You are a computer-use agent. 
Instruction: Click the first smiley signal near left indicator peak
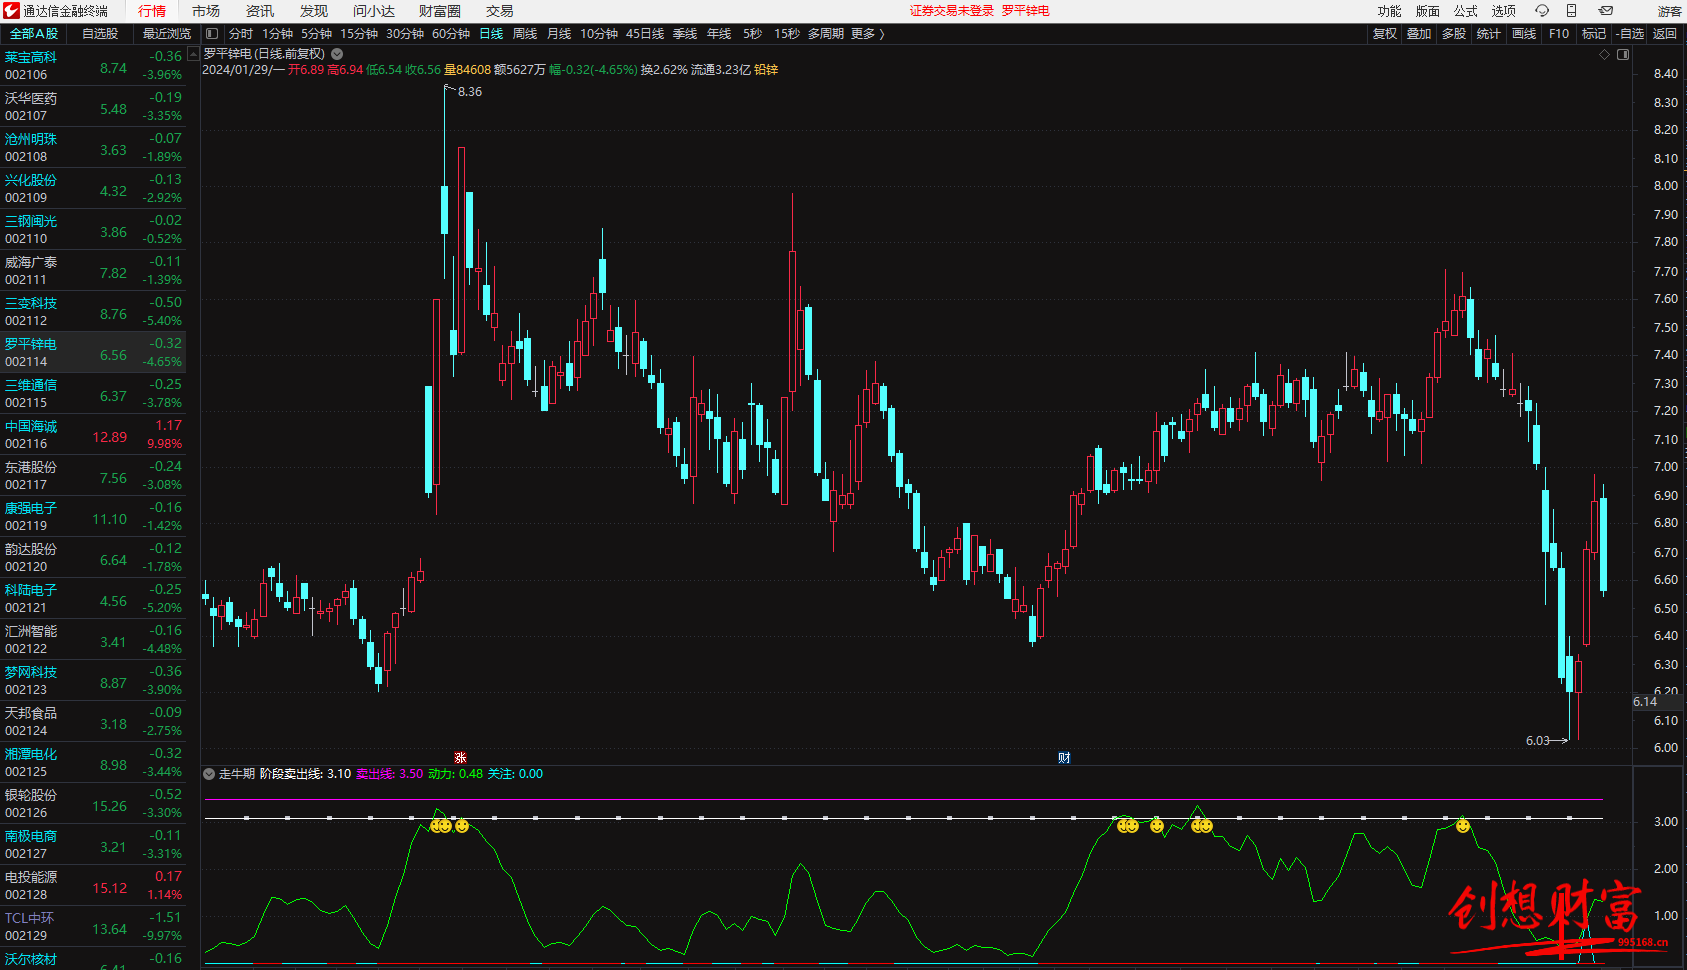pos(436,826)
